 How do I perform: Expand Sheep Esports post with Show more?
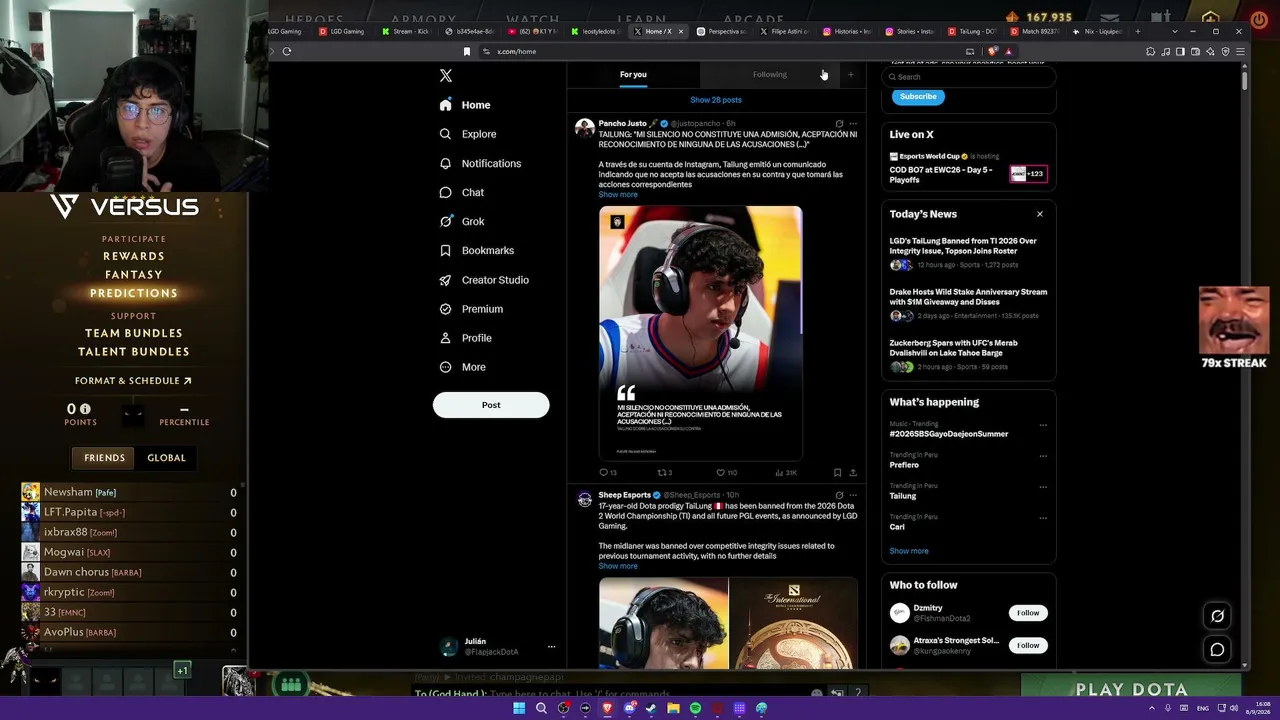click(618, 566)
